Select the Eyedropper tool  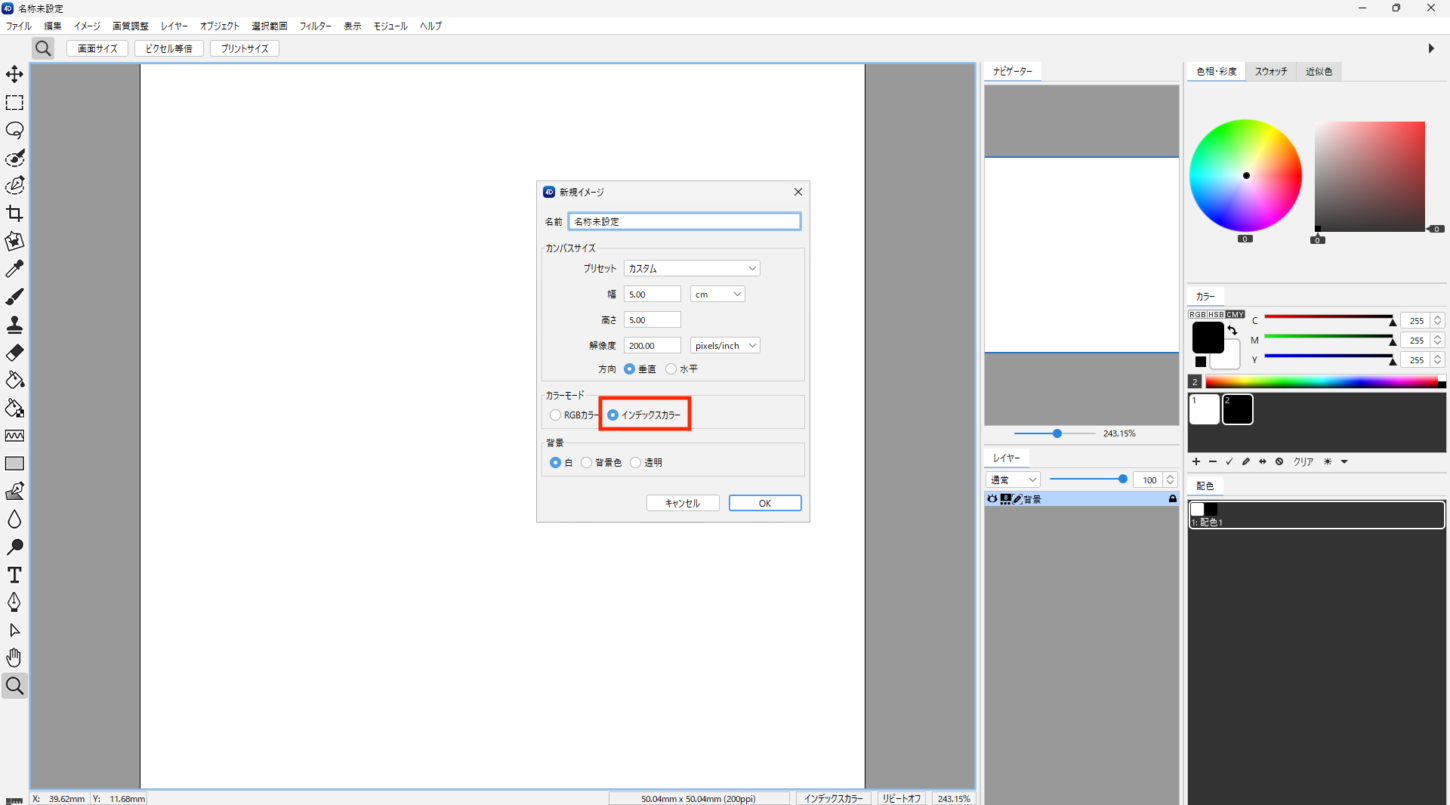pos(14,269)
